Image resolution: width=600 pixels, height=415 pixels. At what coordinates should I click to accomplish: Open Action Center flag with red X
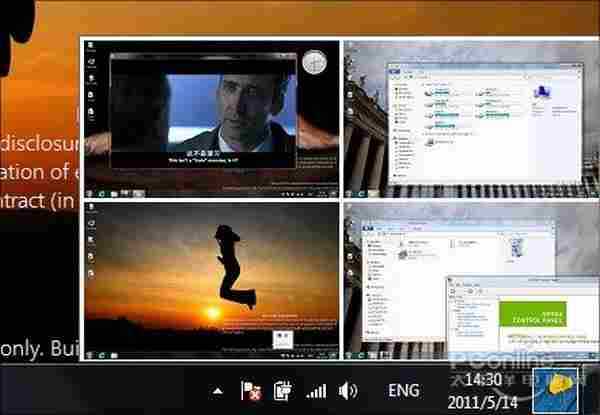(251, 390)
